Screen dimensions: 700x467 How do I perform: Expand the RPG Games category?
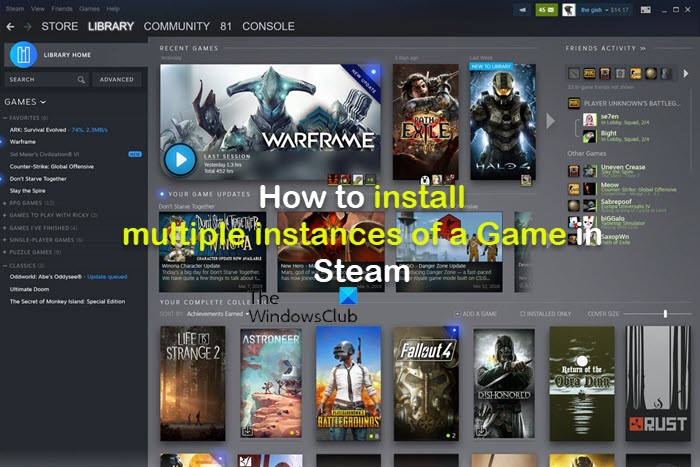5,203
